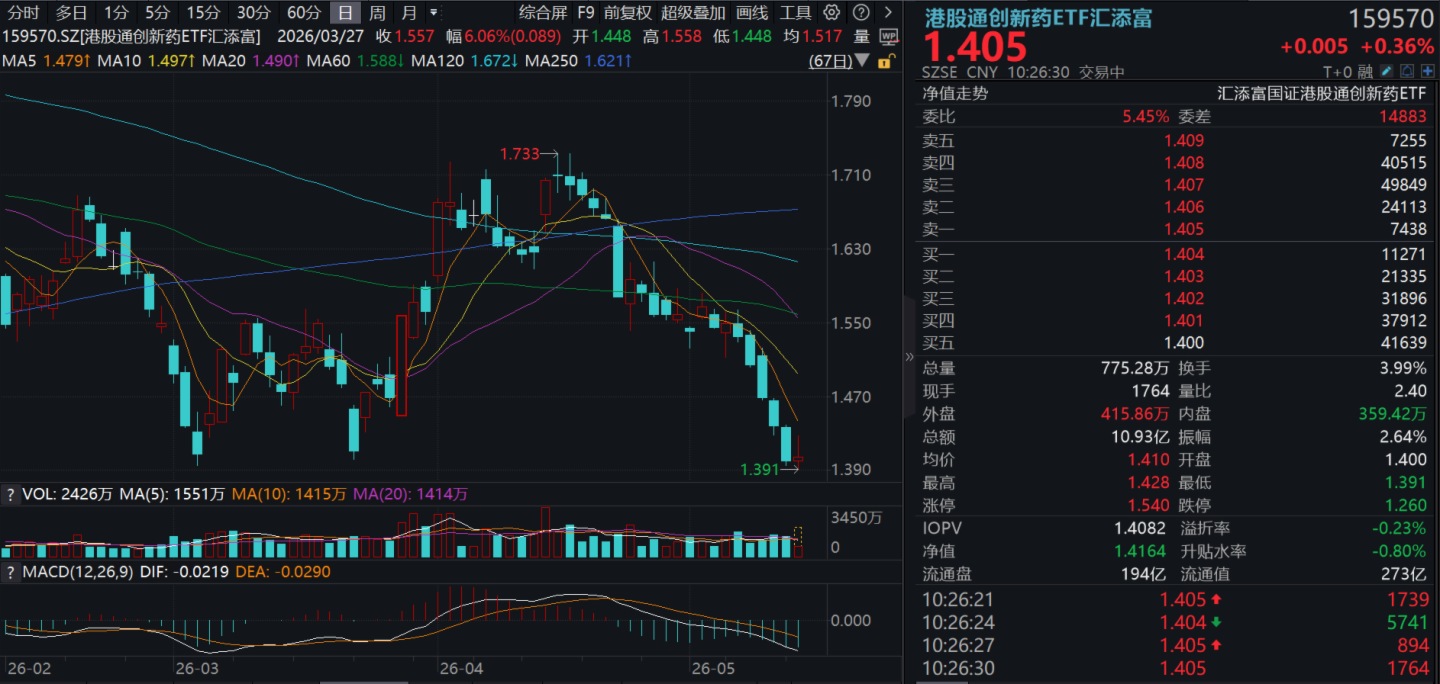Open the 工具 tools menu
This screenshot has height=684, width=1440.
(796, 13)
